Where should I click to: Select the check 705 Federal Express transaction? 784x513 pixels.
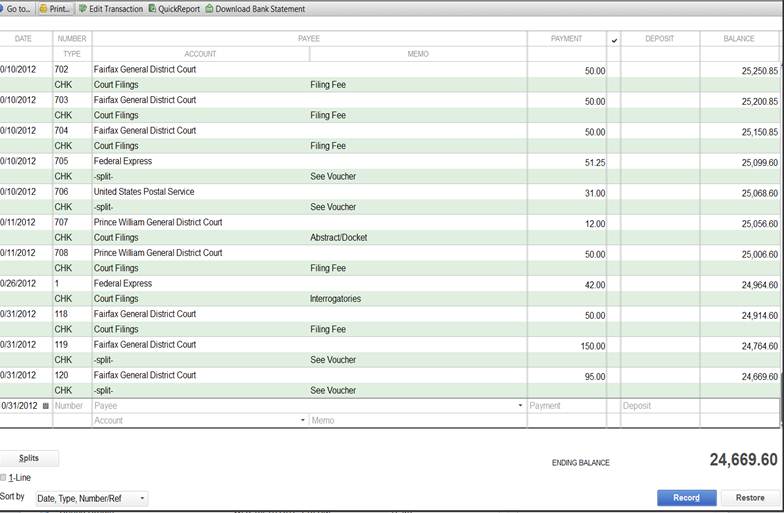click(300, 161)
